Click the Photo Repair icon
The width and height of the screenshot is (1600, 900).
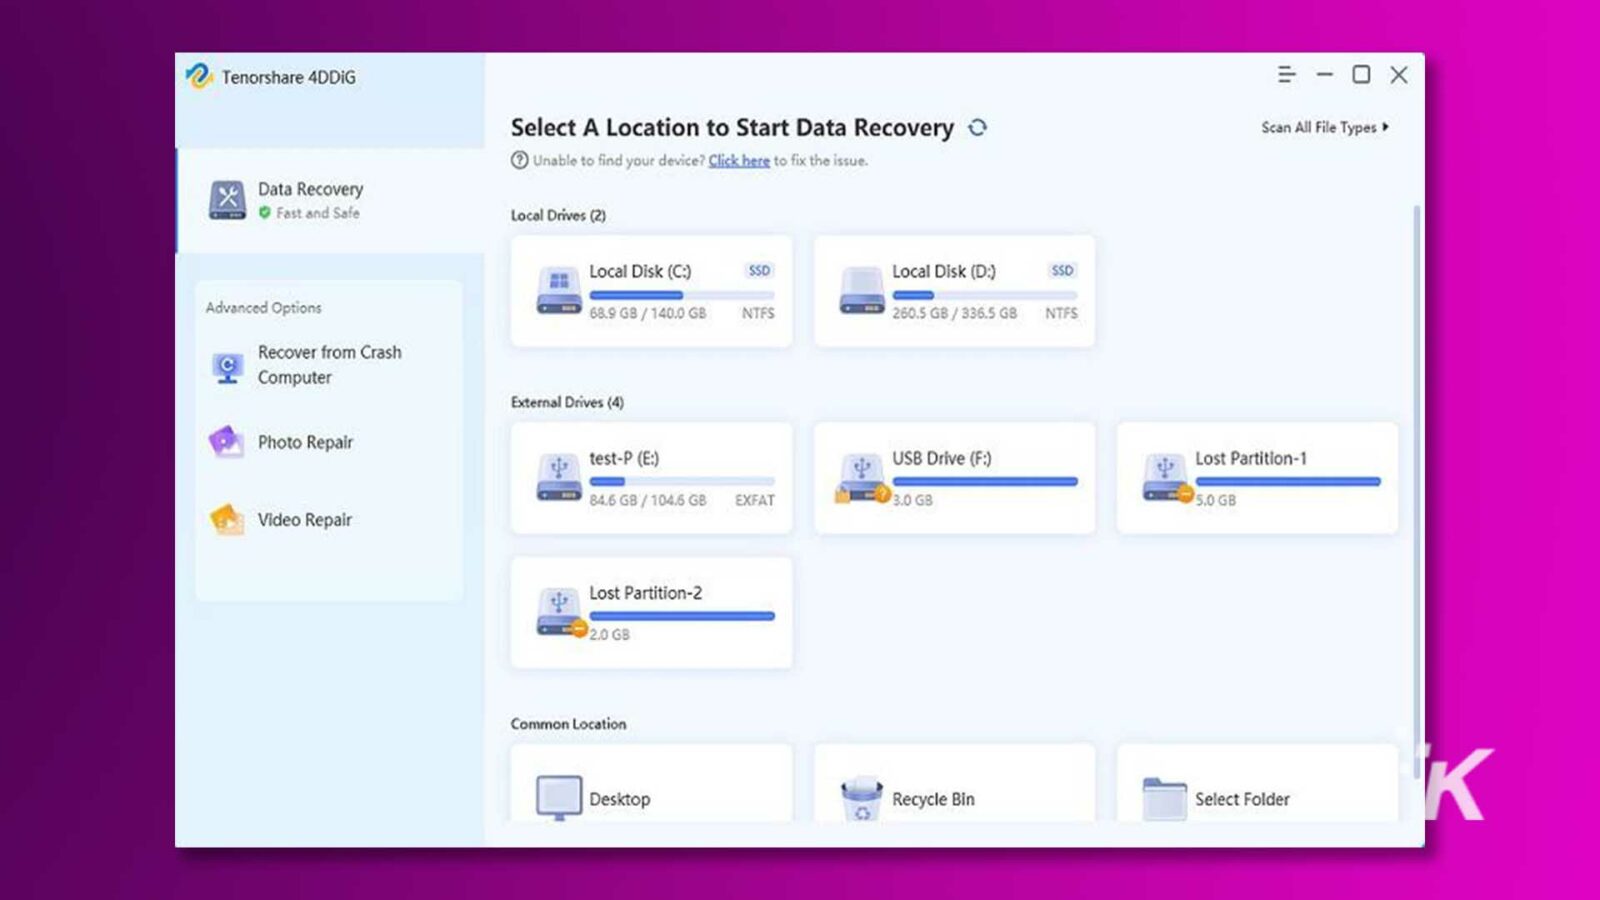click(x=226, y=441)
